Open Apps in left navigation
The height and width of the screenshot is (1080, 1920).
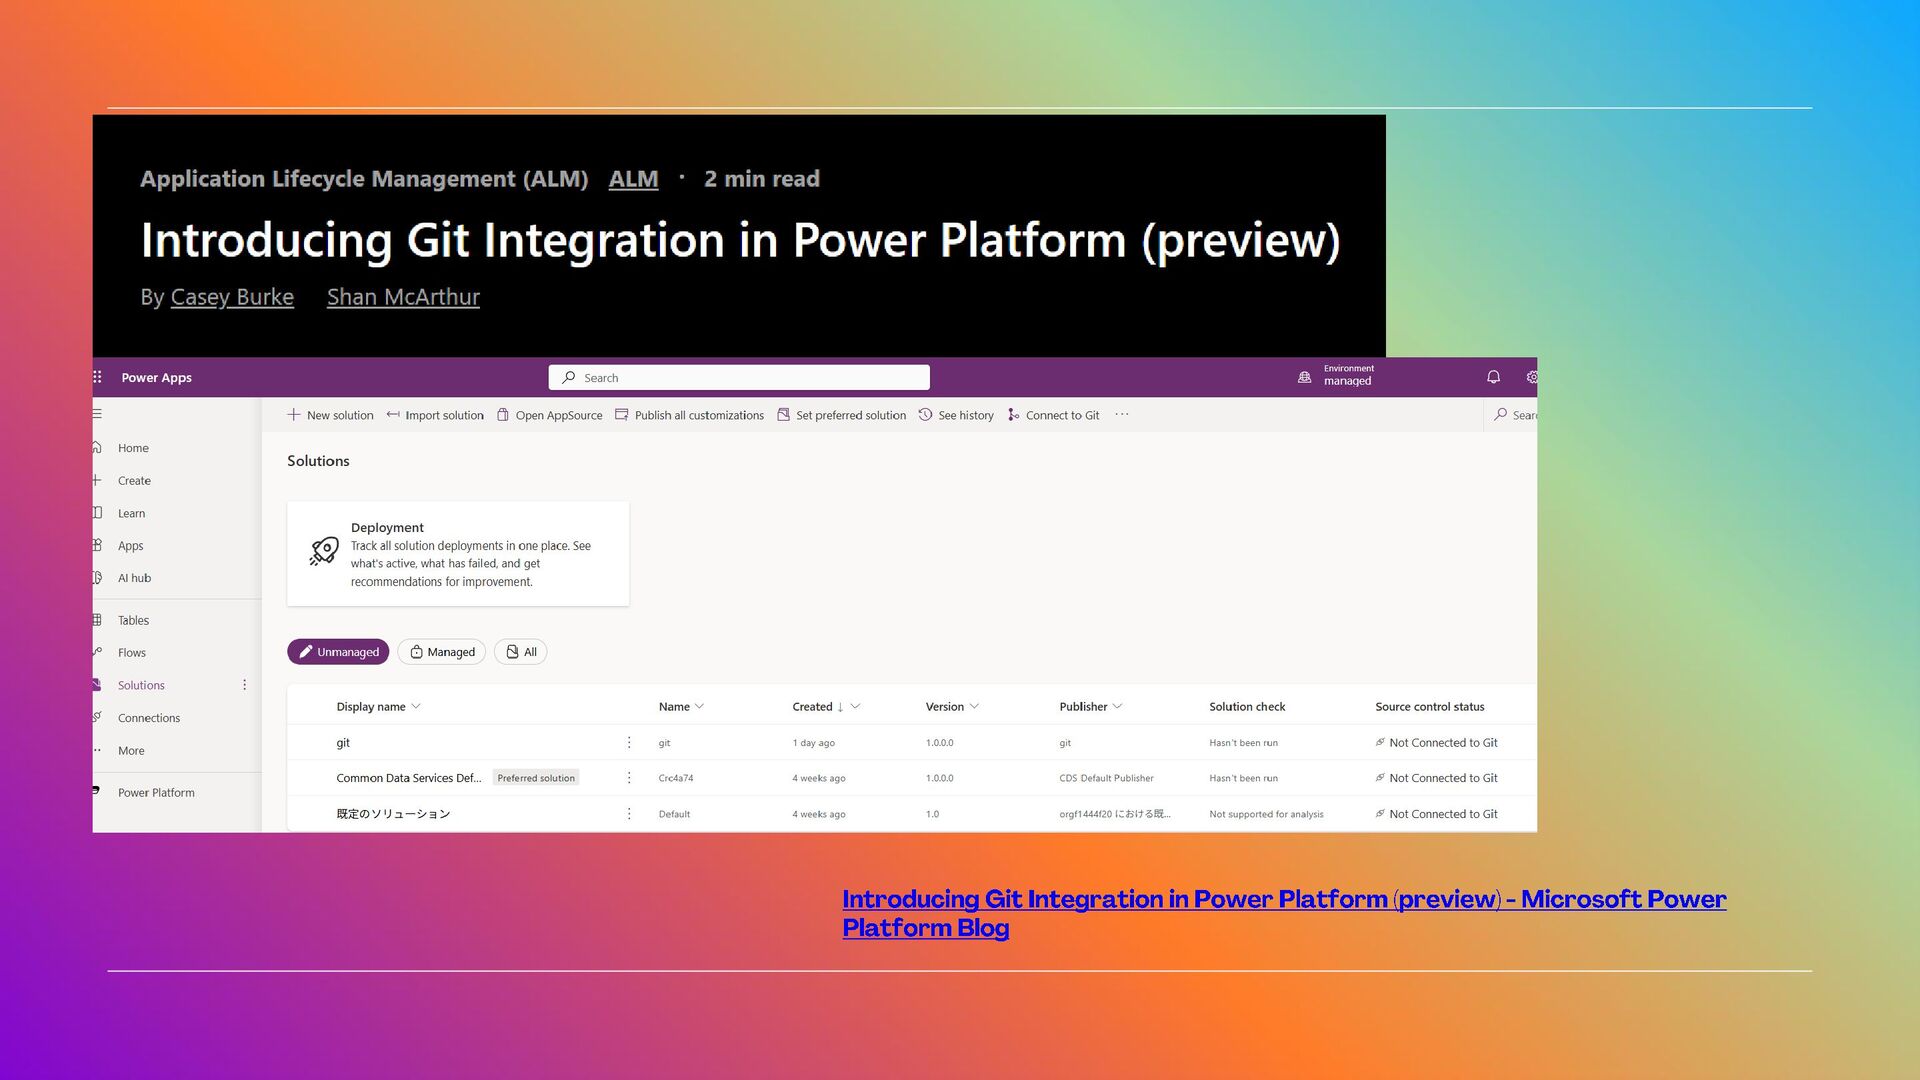click(130, 545)
